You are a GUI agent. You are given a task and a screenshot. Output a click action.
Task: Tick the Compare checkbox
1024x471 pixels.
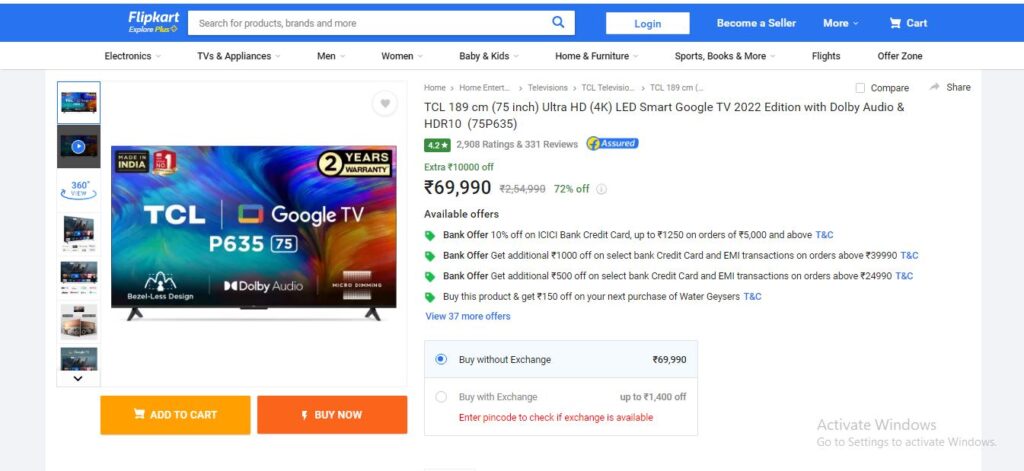coord(860,88)
